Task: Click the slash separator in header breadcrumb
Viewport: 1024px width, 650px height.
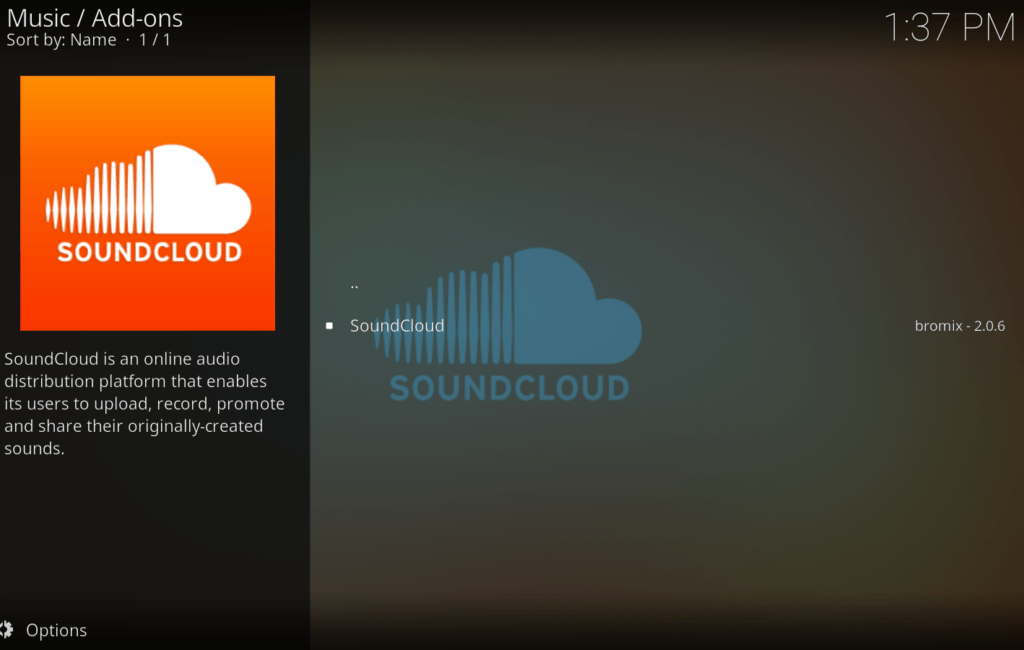Action: pyautogui.click(x=81, y=17)
